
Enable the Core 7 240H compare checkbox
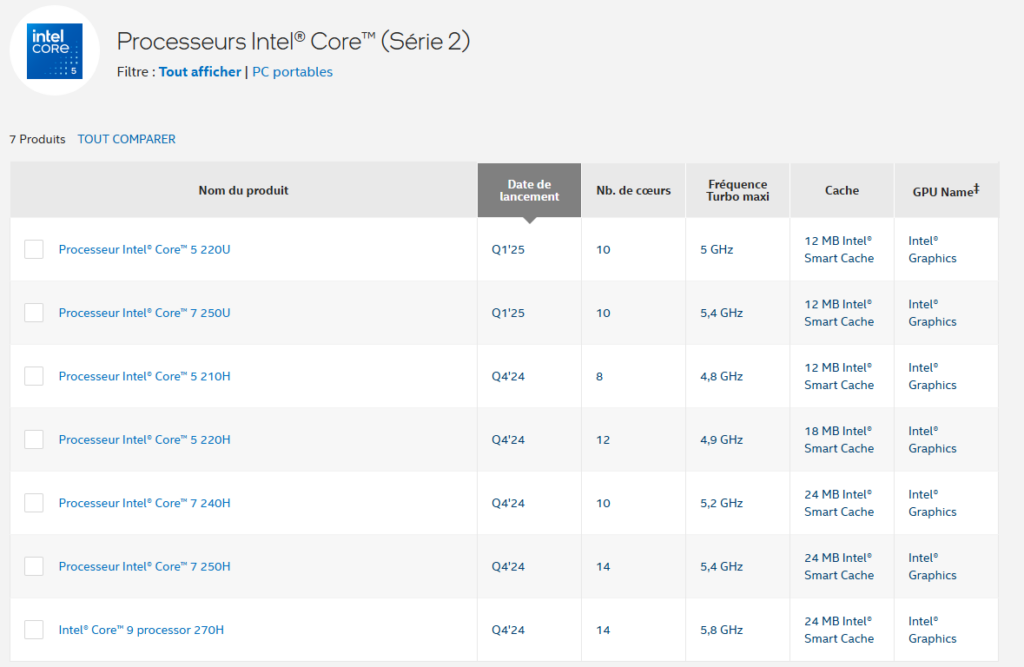pos(34,502)
